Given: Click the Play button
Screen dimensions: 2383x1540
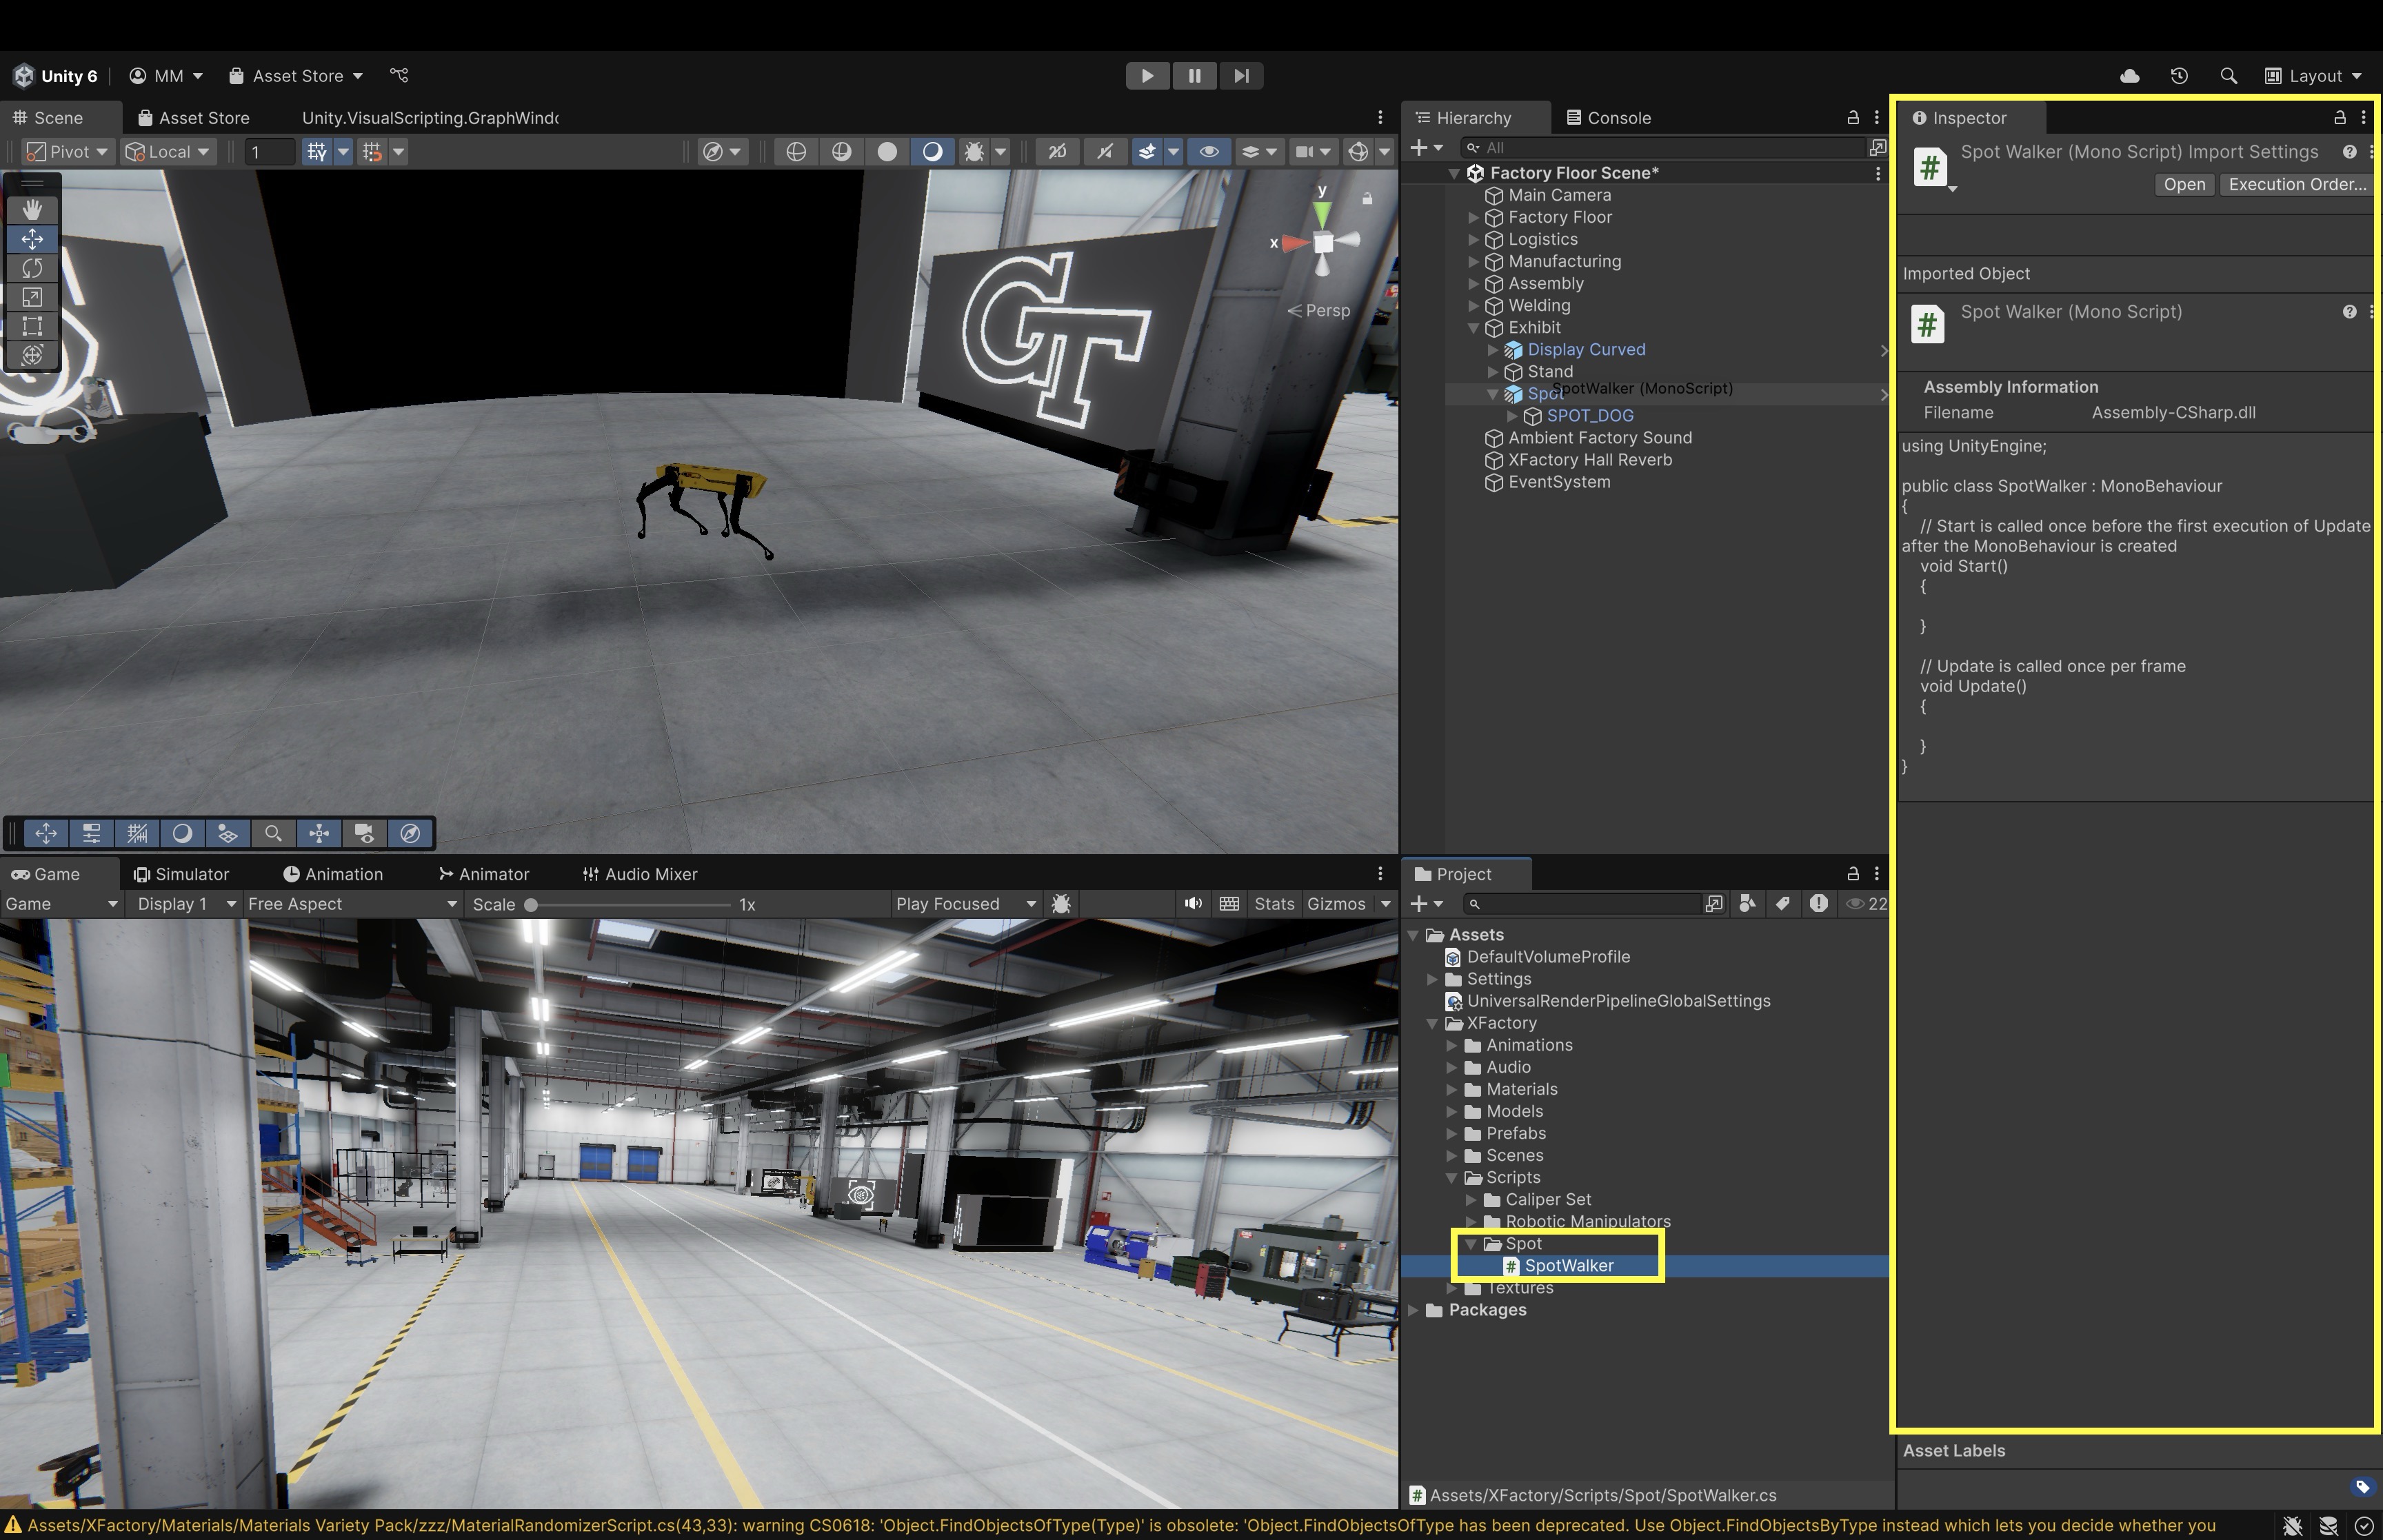Looking at the screenshot, I should 1147,76.
